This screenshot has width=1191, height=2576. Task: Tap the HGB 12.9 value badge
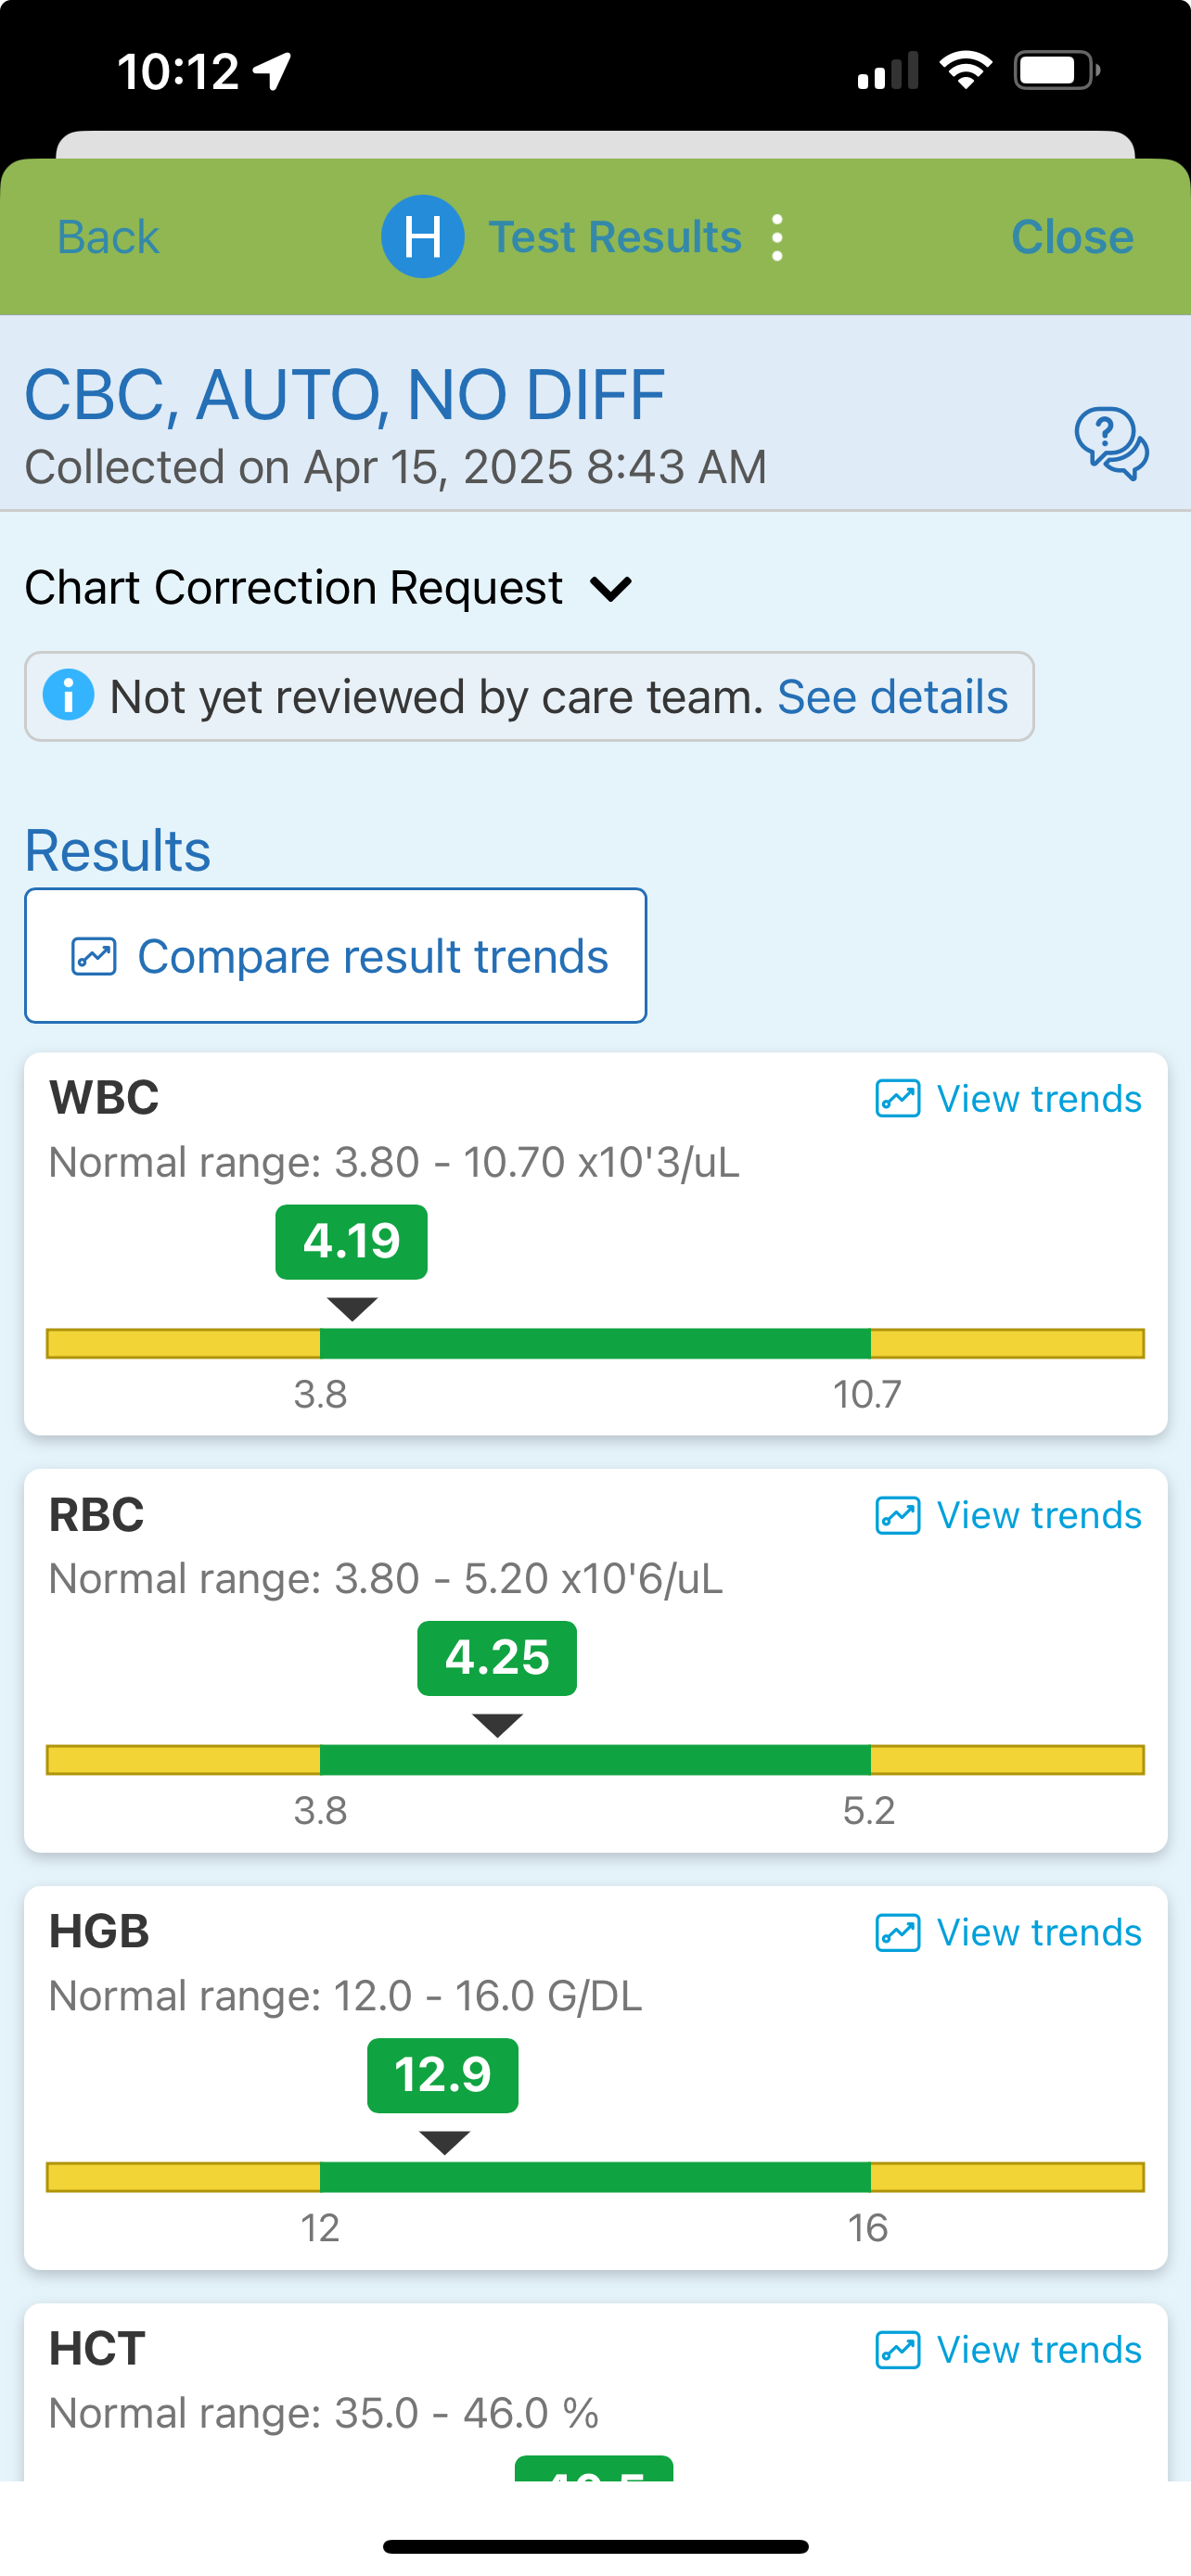click(442, 2075)
